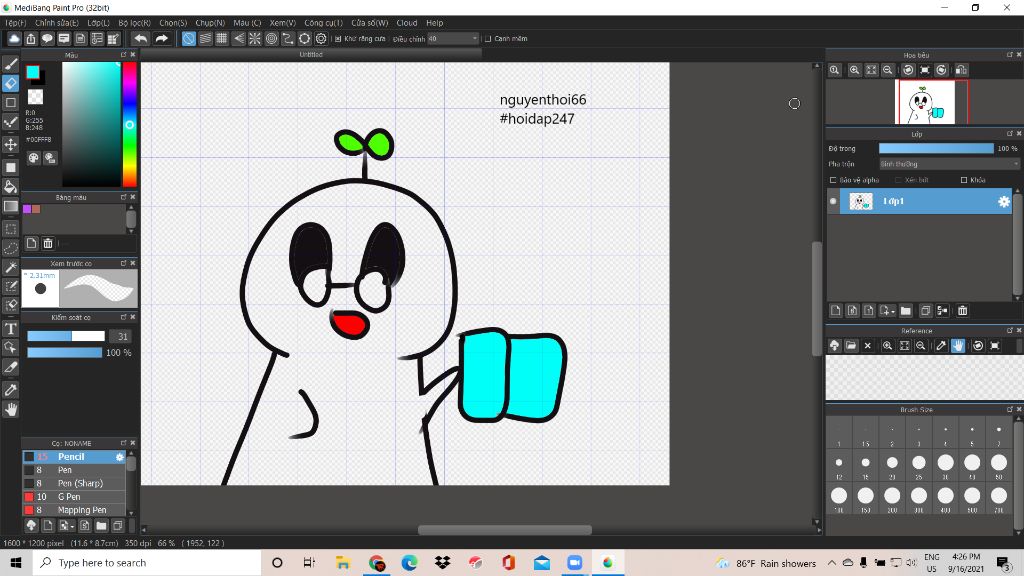Adjust brush opacity slider at 100 %
This screenshot has height=576, width=1024.
[64, 353]
